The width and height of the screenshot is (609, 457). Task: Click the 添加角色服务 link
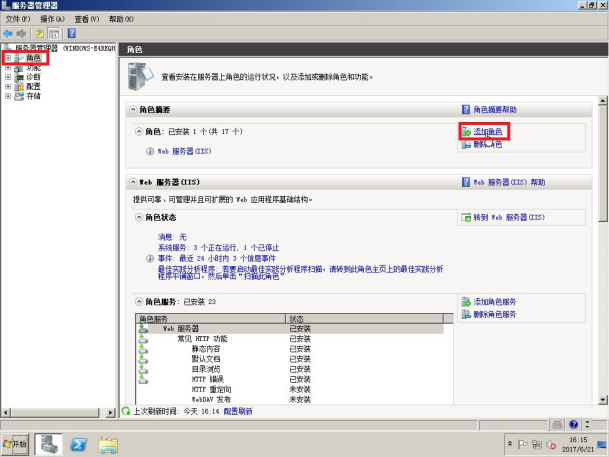point(494,301)
